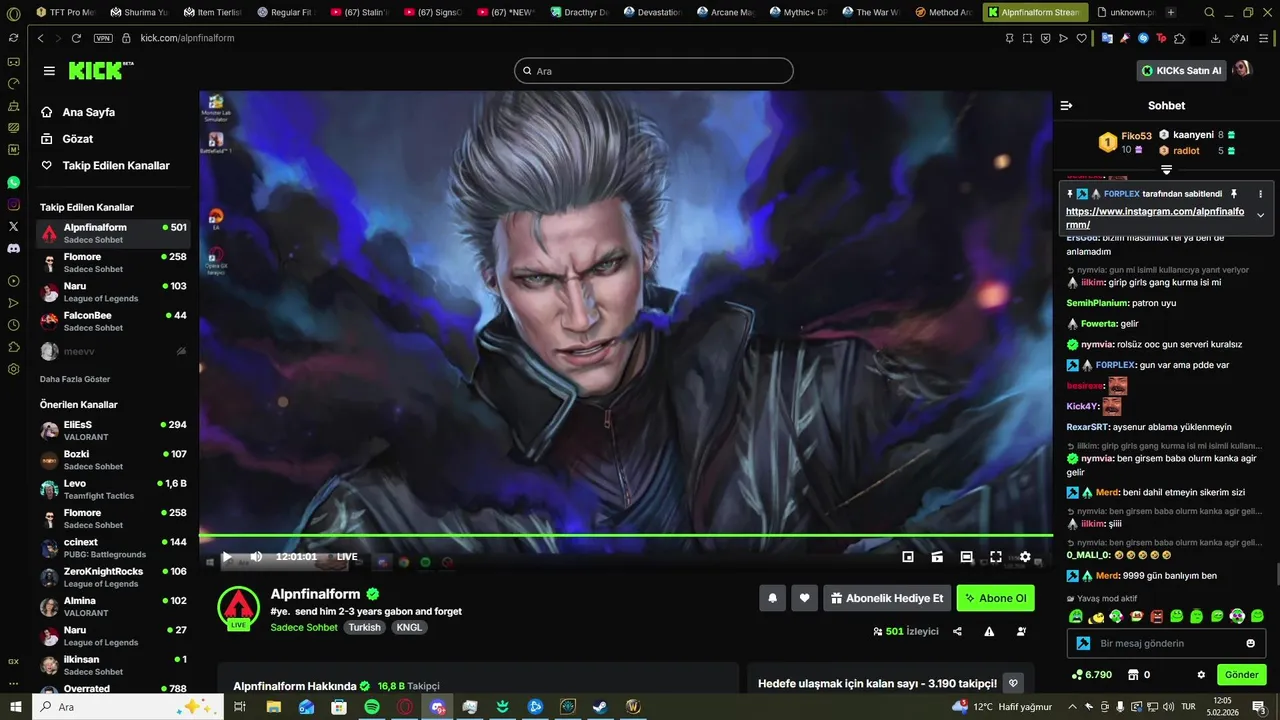This screenshot has height=720, width=1280.
Task: Toggle notification bell for Alpnfinalform
Action: click(x=772, y=598)
